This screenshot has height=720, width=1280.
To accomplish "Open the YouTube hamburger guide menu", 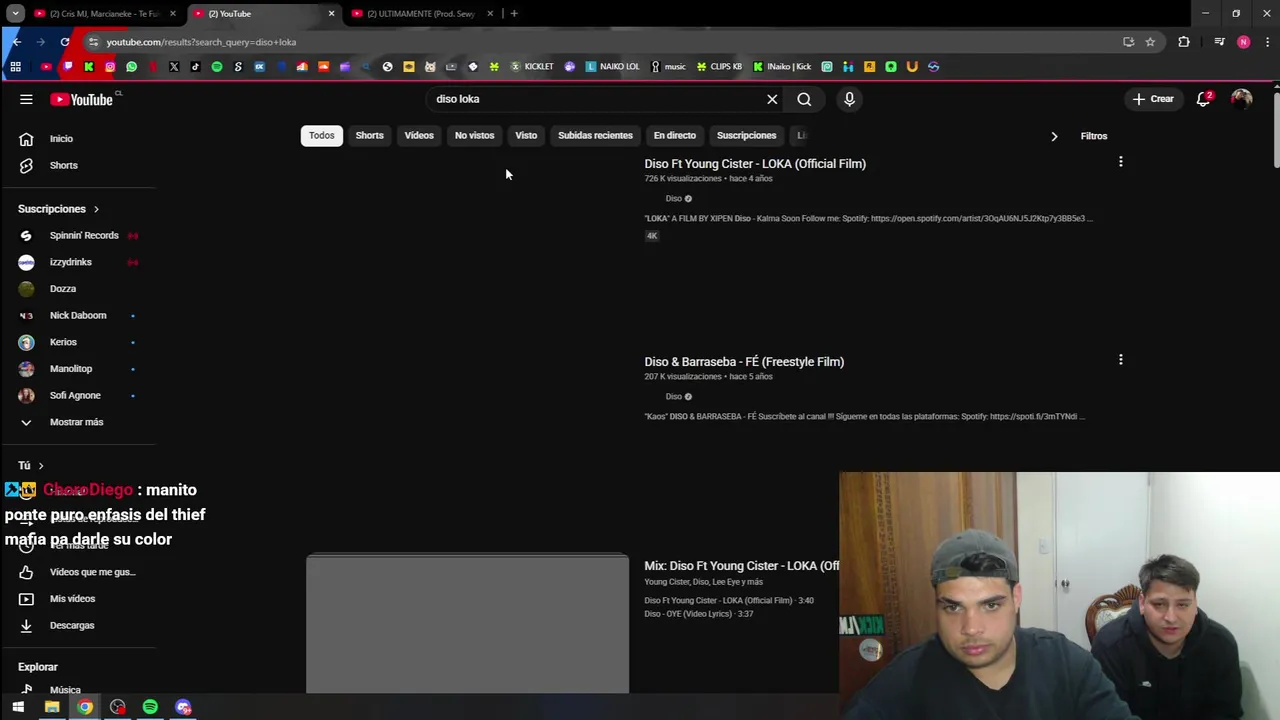I will [26, 99].
